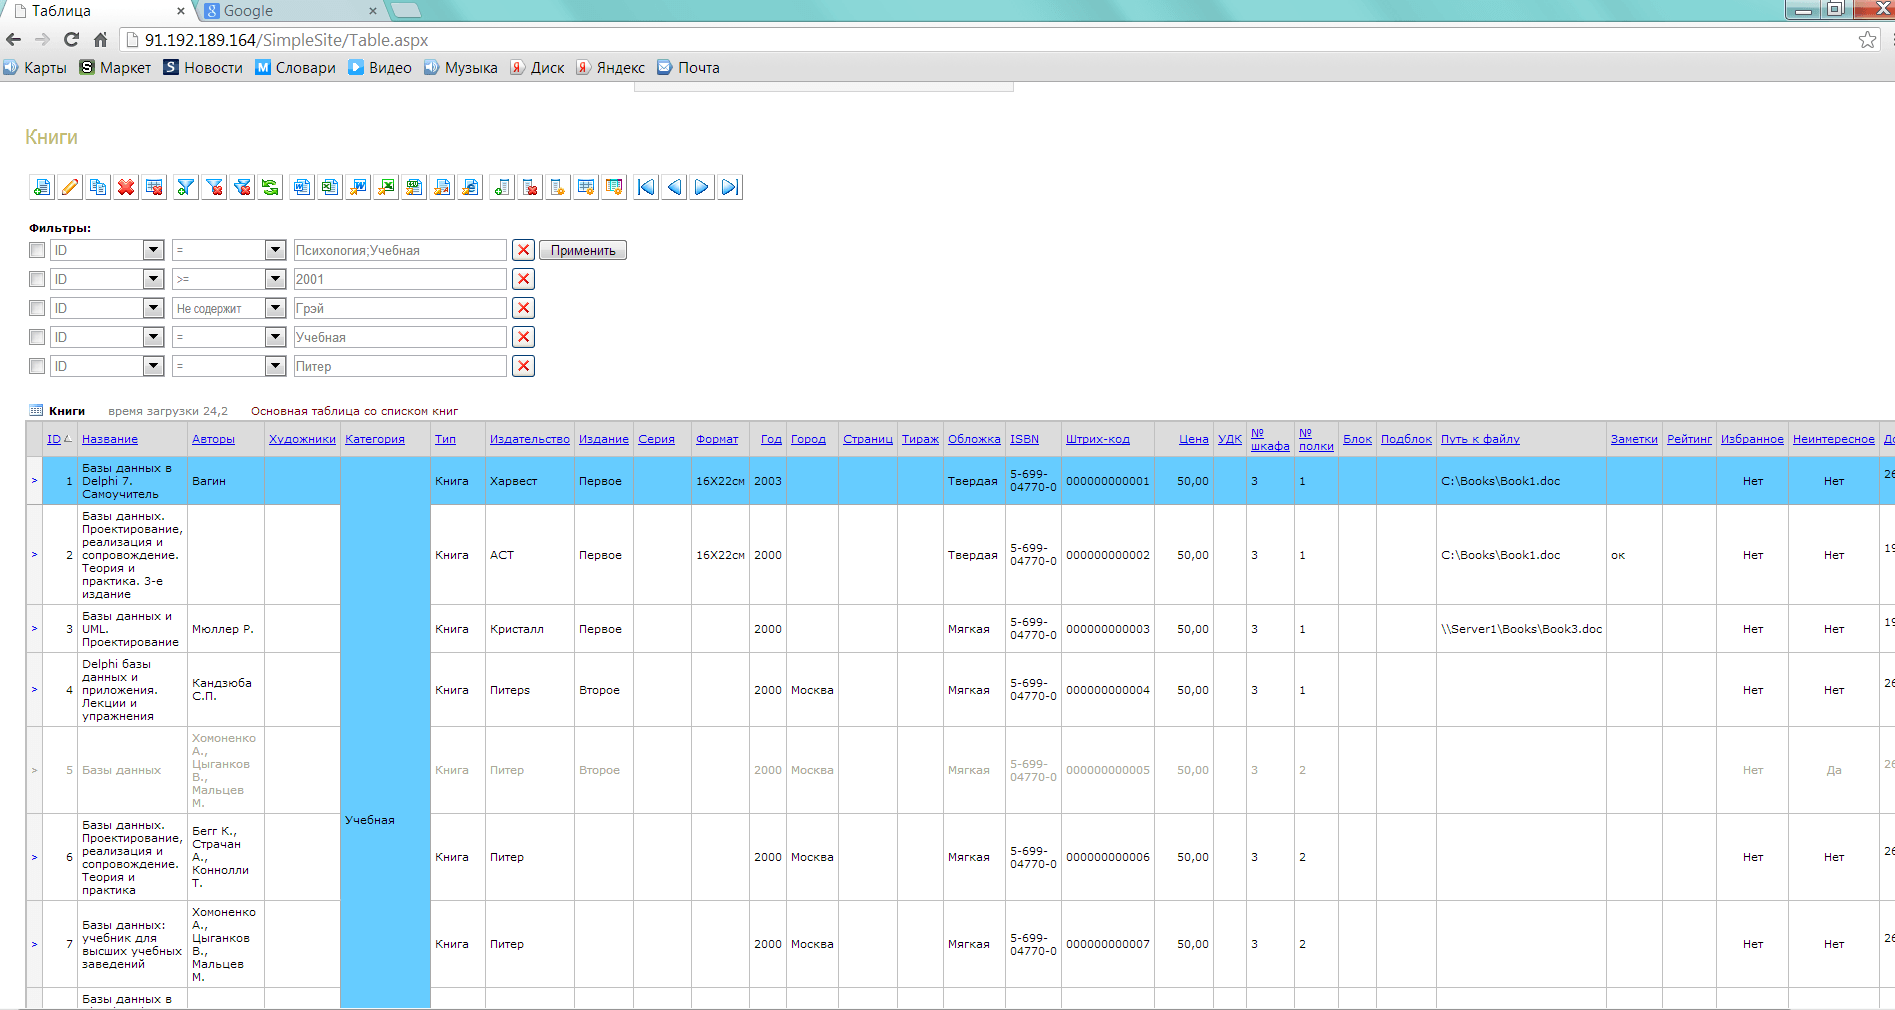Go to the next page
Viewport: 1895px width, 1010px height.
(x=703, y=187)
